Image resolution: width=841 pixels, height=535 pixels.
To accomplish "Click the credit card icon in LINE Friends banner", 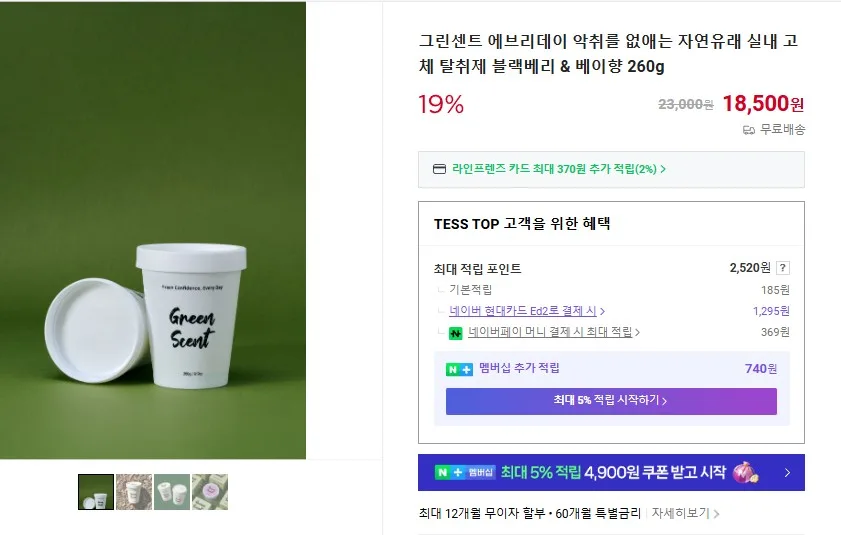I will point(439,169).
